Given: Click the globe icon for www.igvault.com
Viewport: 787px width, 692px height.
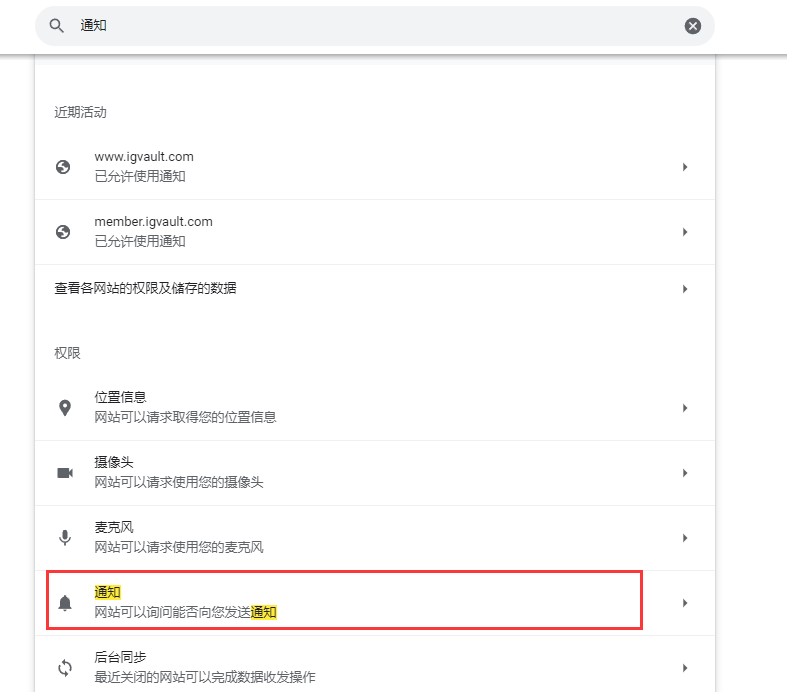Looking at the screenshot, I should pyautogui.click(x=63, y=167).
